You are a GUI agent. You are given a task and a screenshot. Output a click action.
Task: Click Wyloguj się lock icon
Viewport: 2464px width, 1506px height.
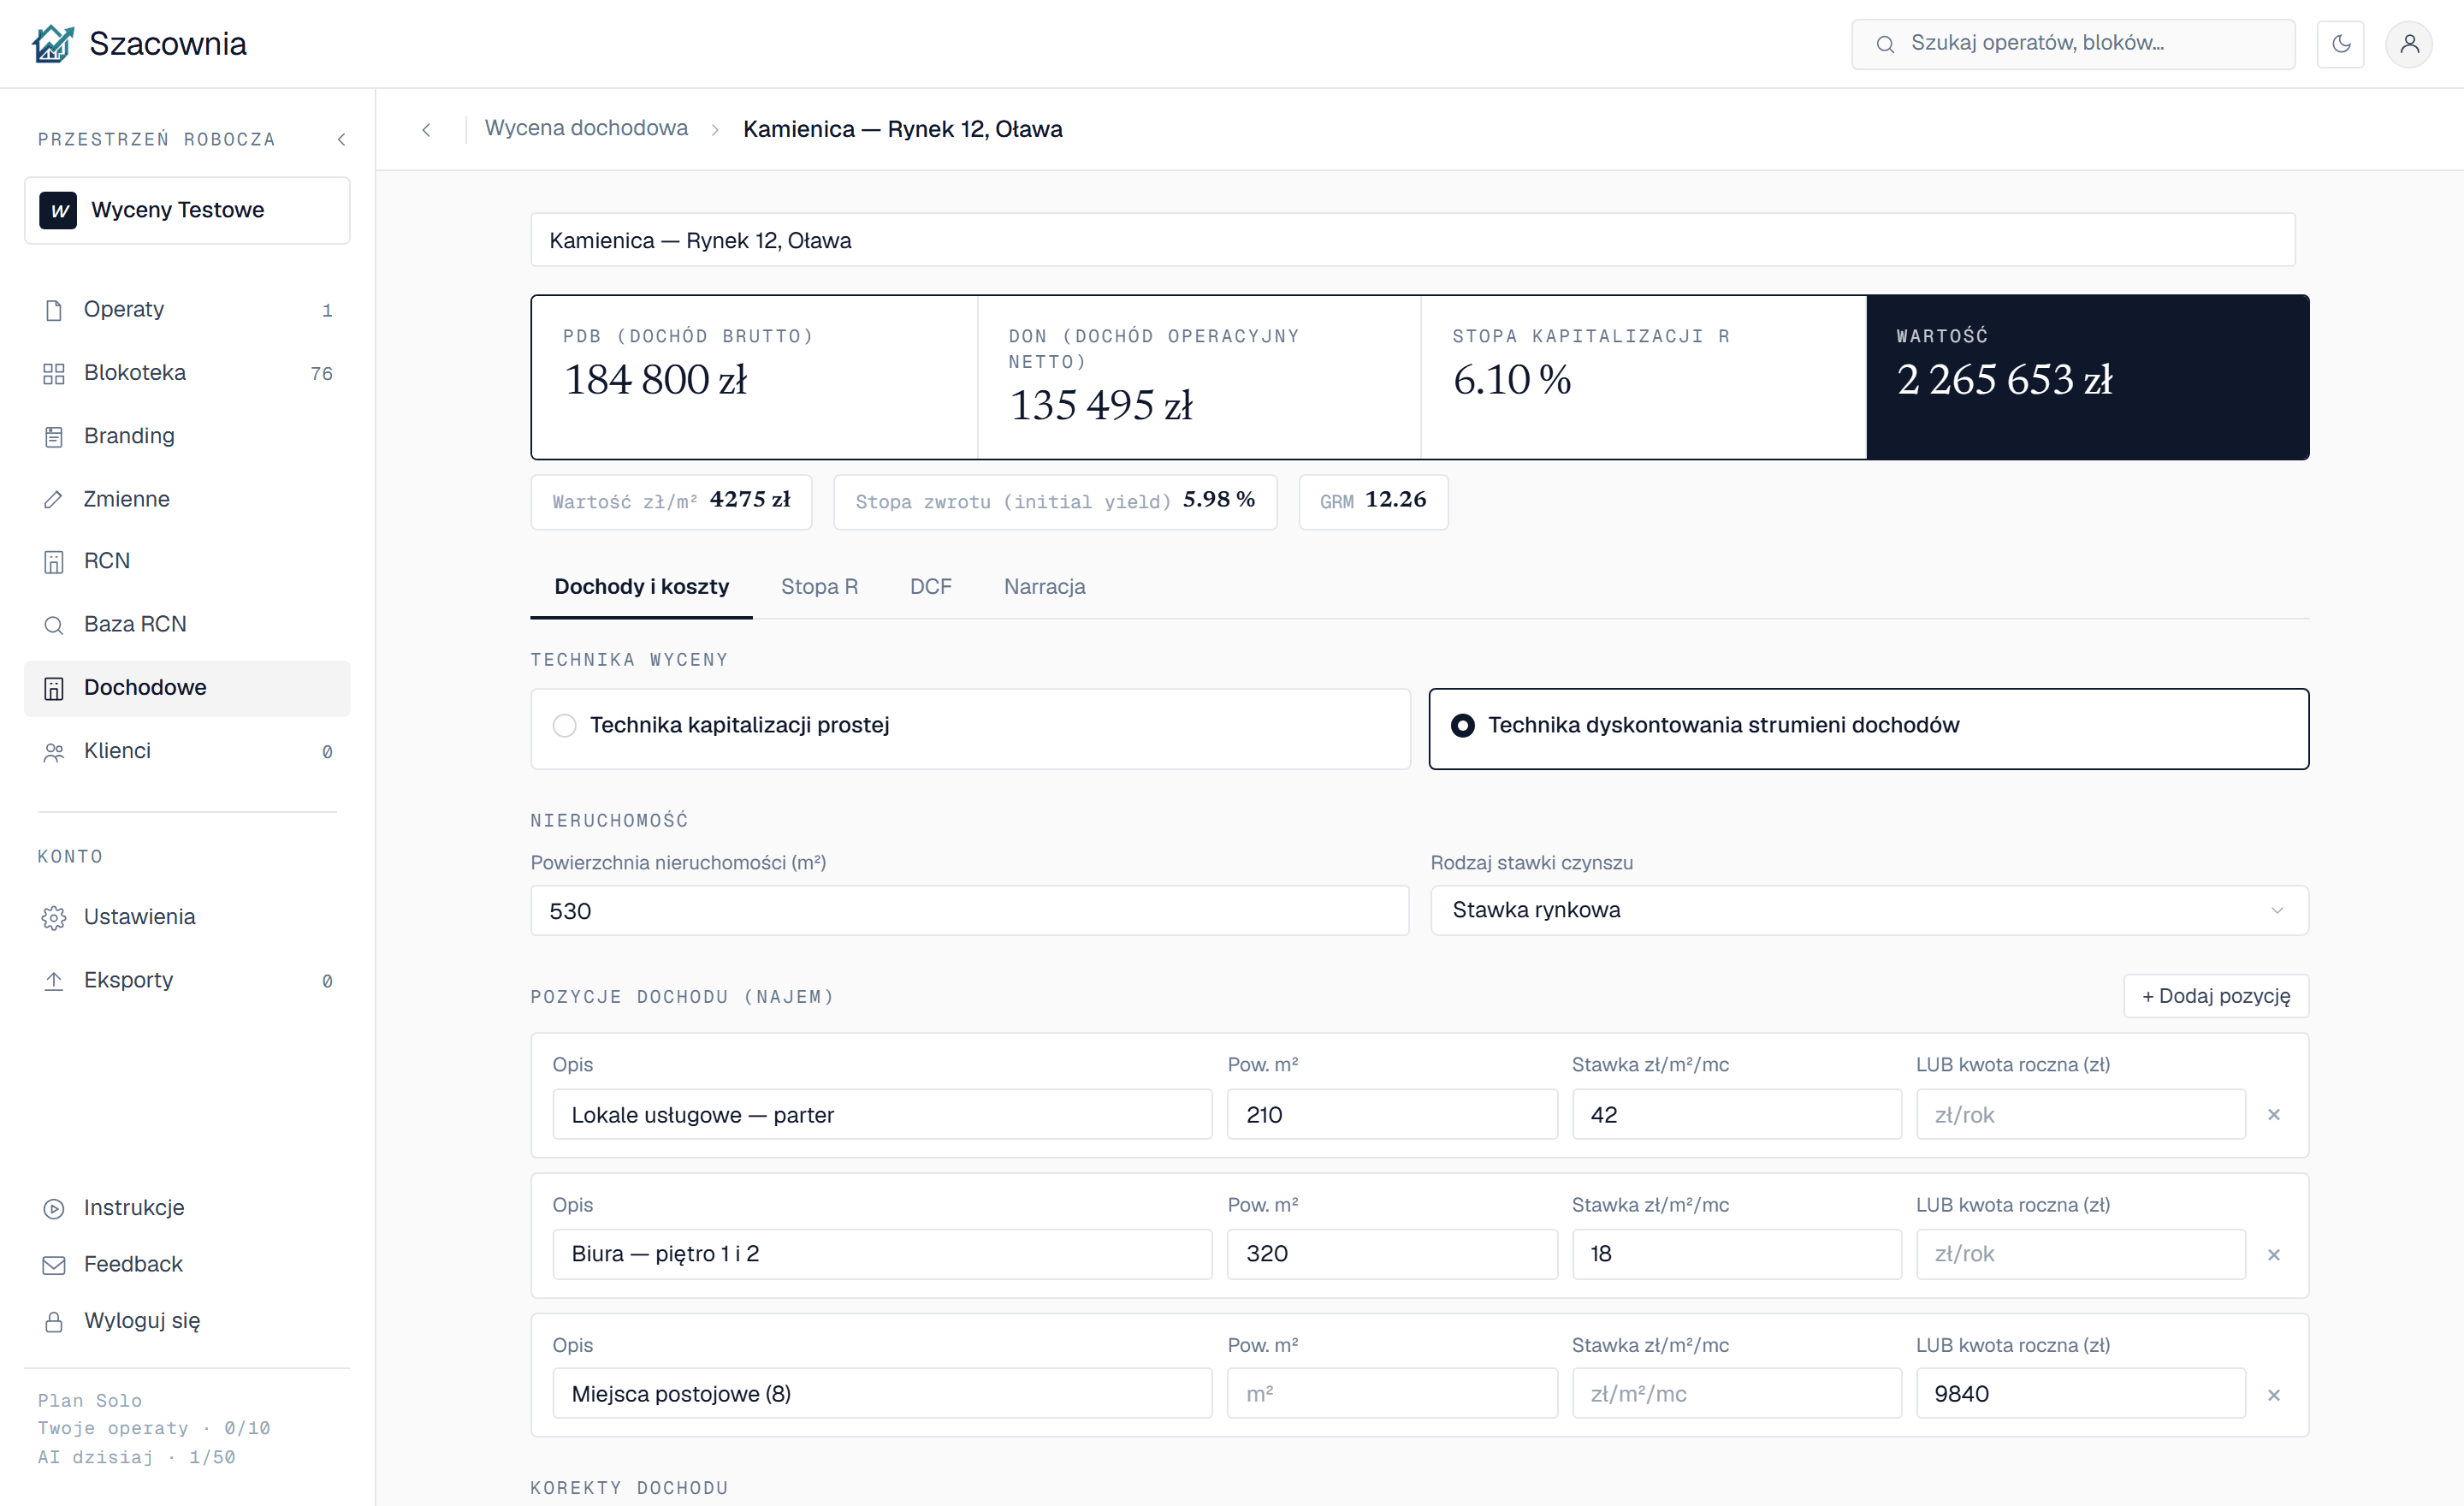click(x=54, y=1322)
